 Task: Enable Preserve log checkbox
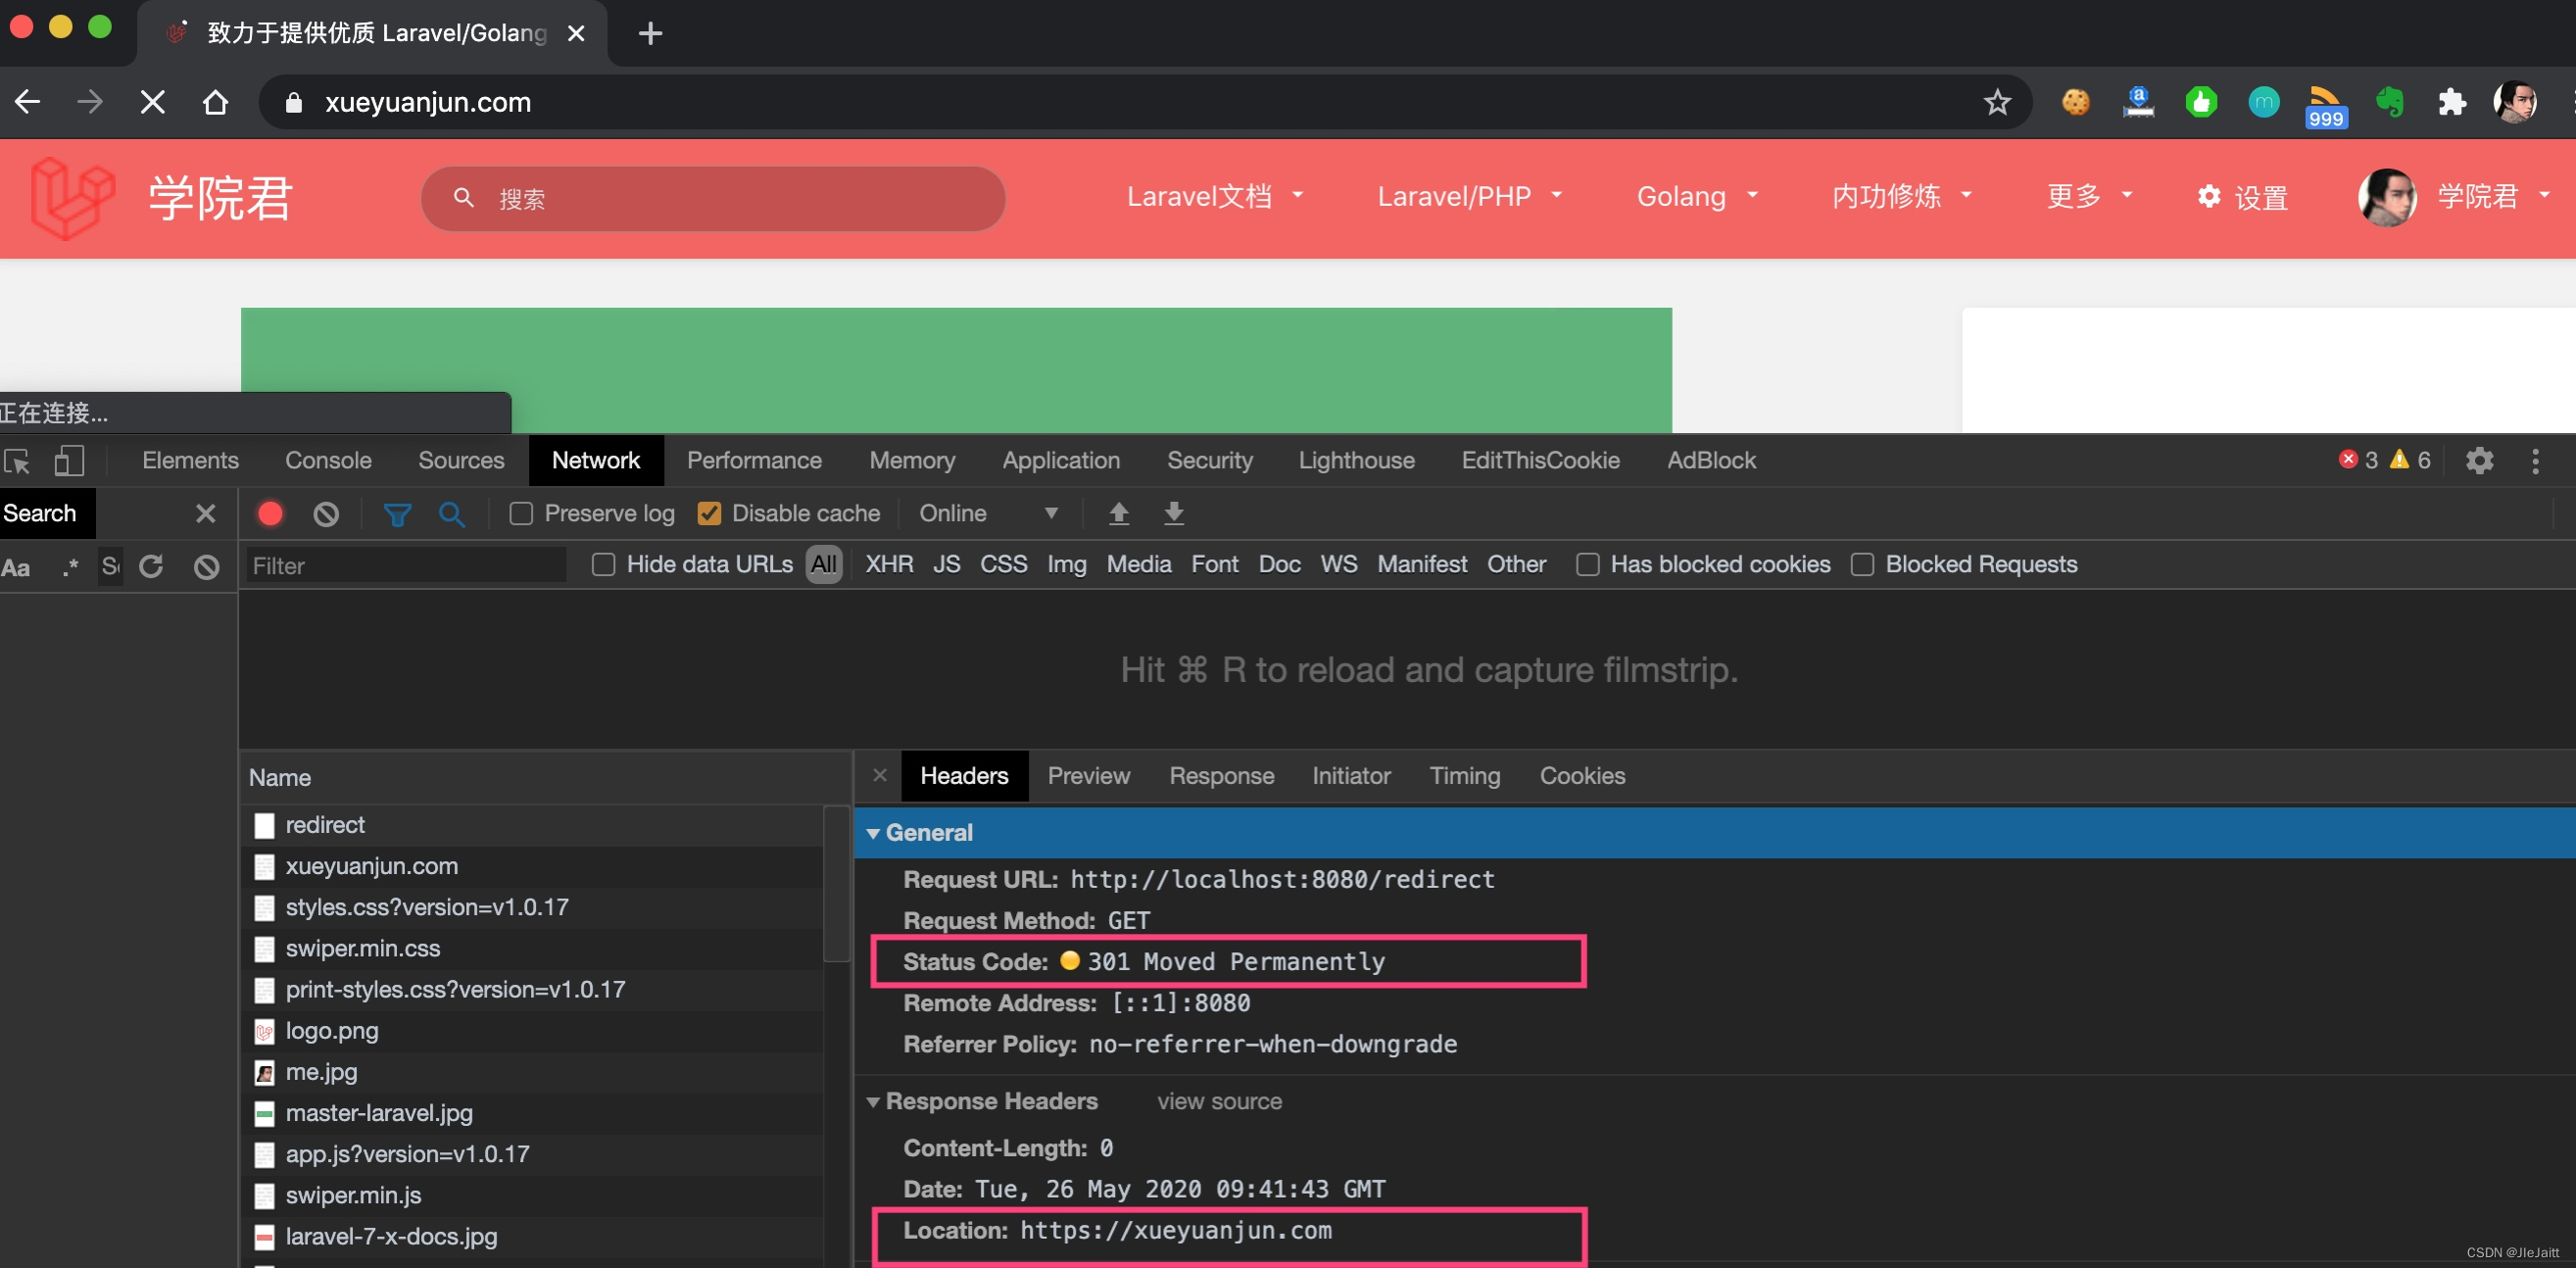[x=521, y=513]
